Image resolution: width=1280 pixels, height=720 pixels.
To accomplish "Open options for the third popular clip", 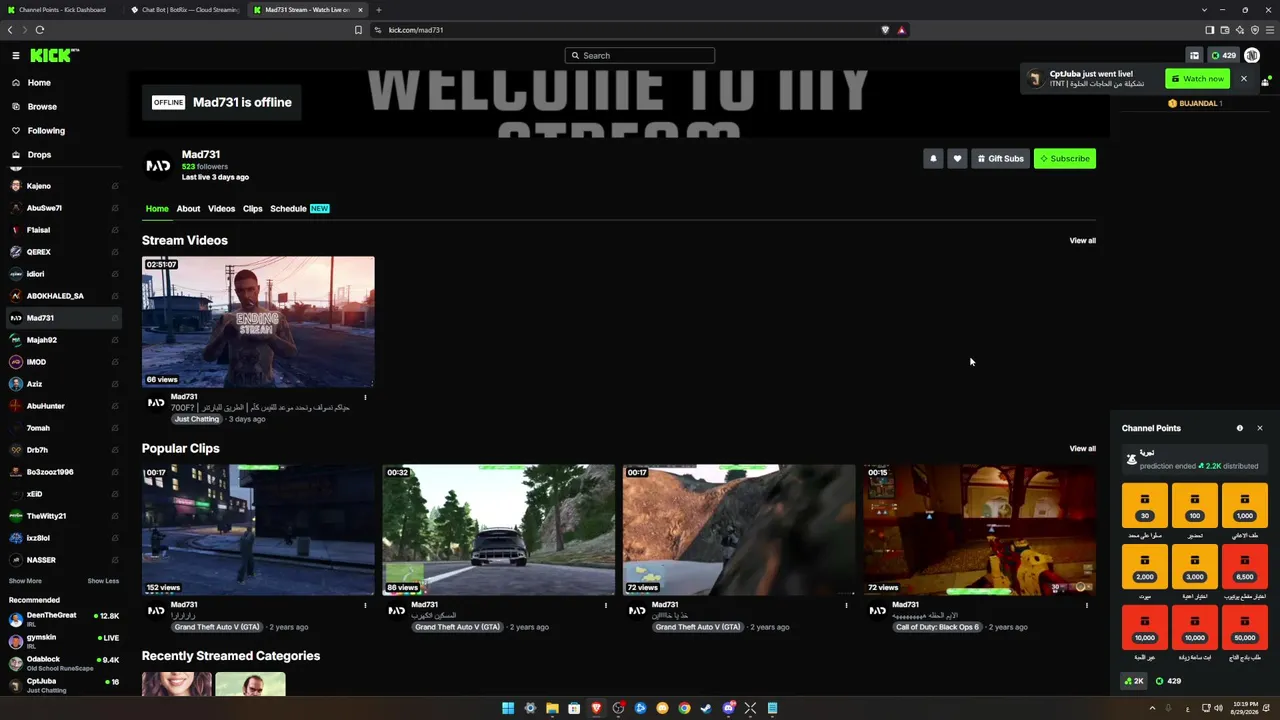I will [846, 605].
